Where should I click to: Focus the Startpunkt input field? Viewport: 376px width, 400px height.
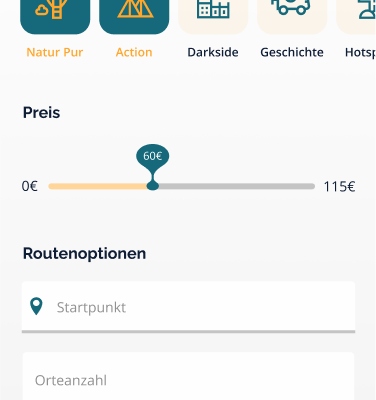[x=189, y=307]
